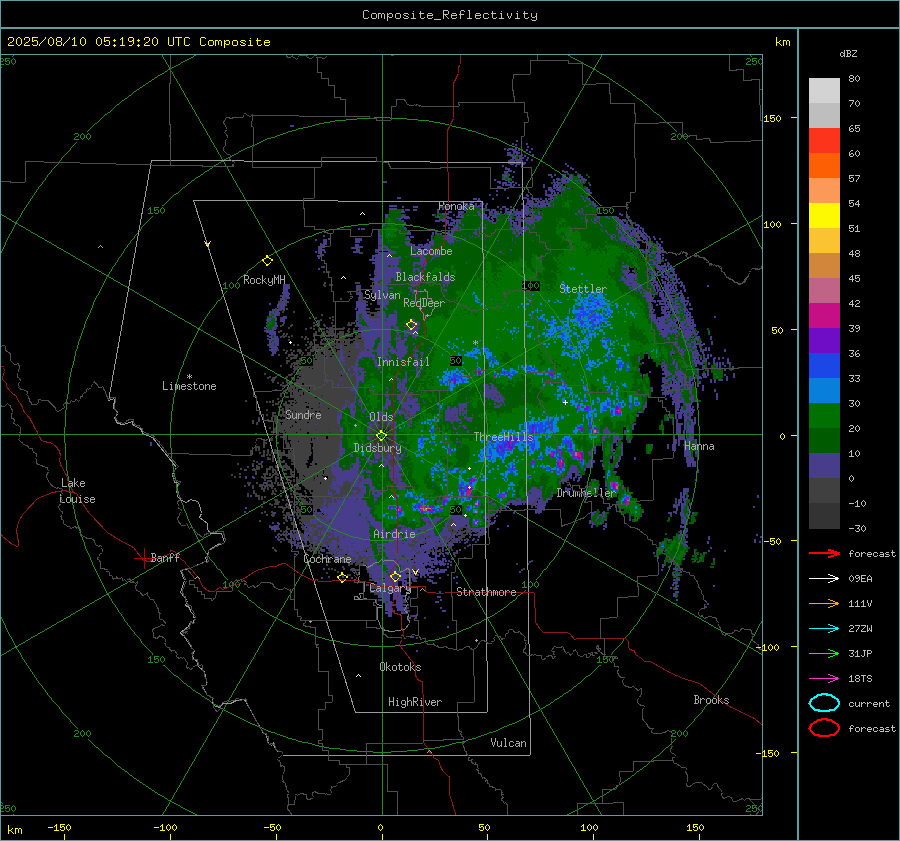
Task: Click the Limestone label
Action: coord(189,386)
